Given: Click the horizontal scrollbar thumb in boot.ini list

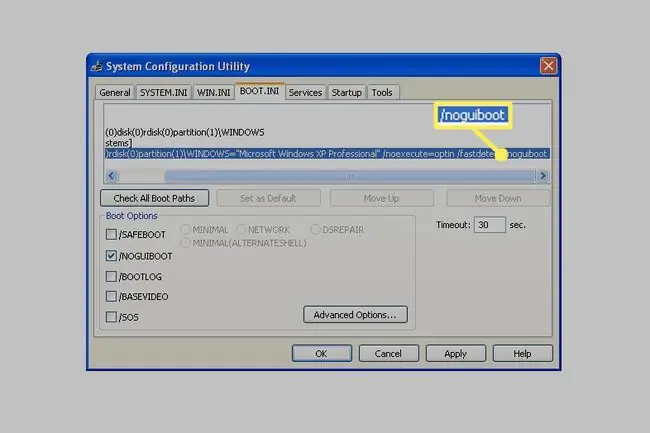Looking at the screenshot, I should (350, 176).
